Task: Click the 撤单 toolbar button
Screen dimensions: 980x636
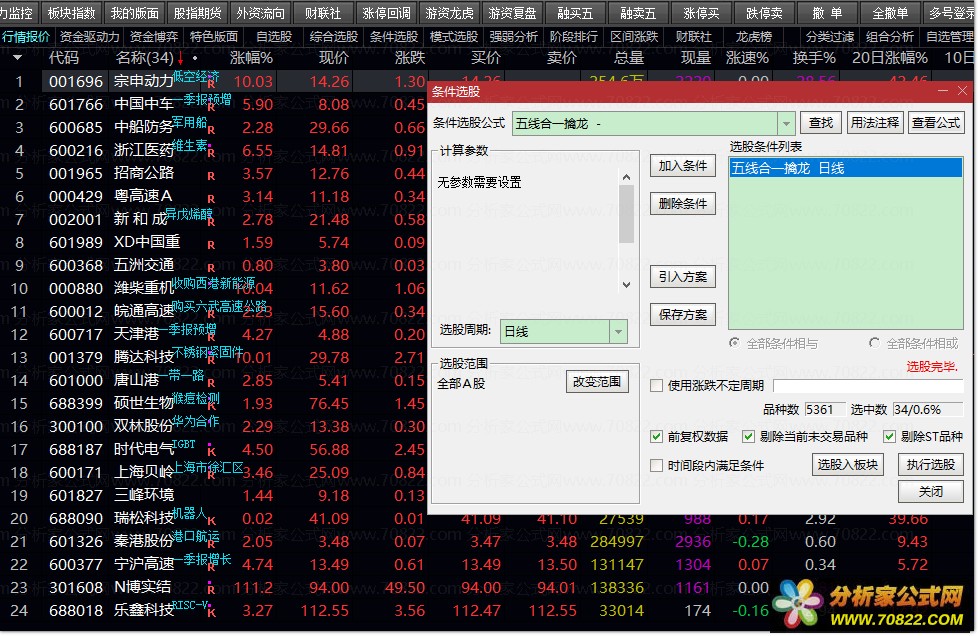Action: tap(828, 12)
